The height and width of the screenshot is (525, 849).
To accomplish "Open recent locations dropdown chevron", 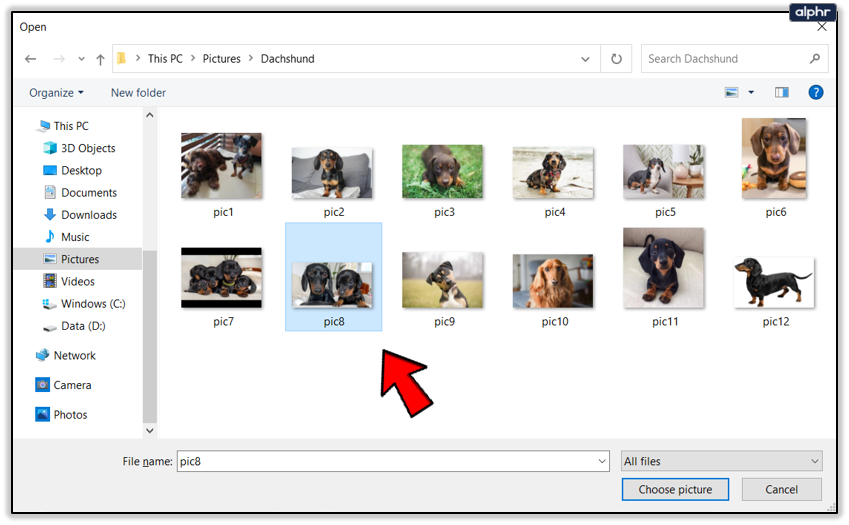I will pos(81,58).
